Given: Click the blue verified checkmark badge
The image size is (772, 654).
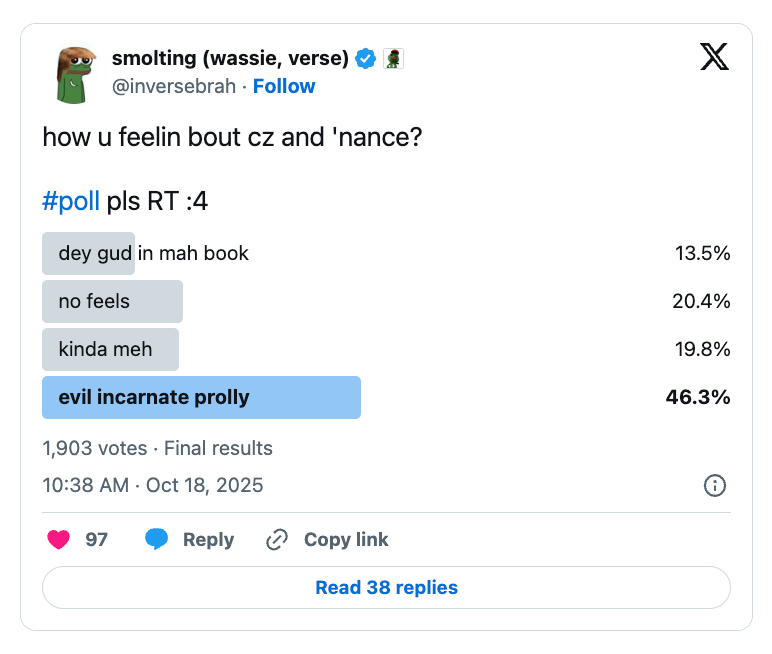Looking at the screenshot, I should pyautogui.click(x=366, y=59).
